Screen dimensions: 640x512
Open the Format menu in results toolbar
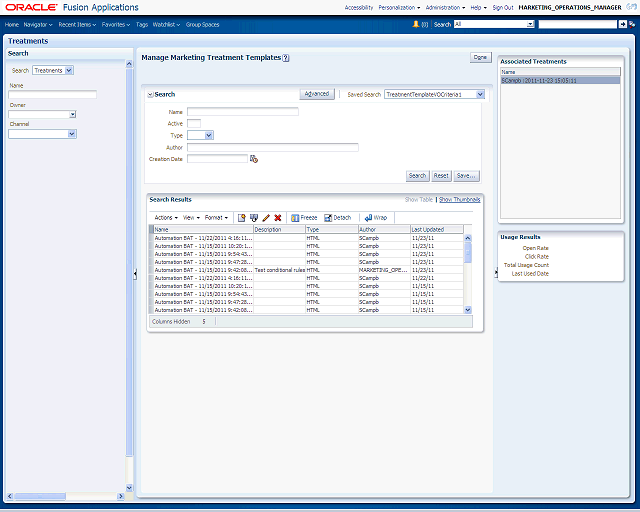[x=216, y=218]
